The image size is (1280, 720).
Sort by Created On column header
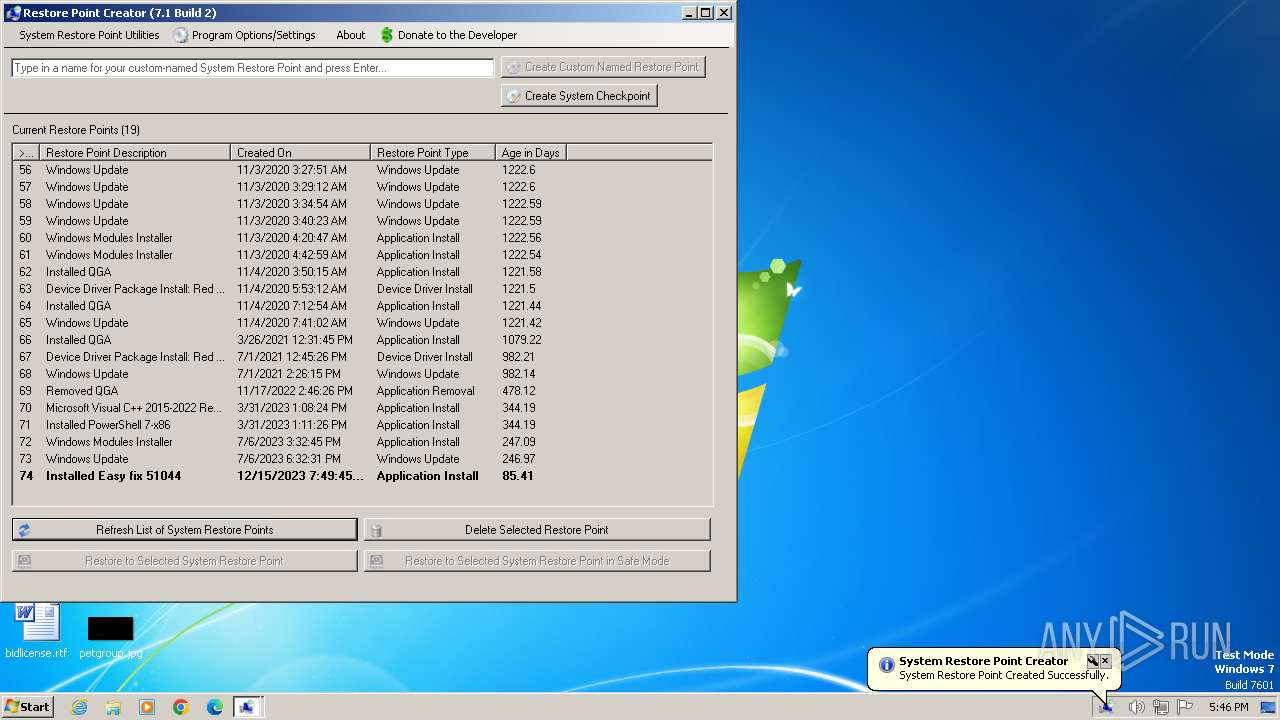point(300,153)
